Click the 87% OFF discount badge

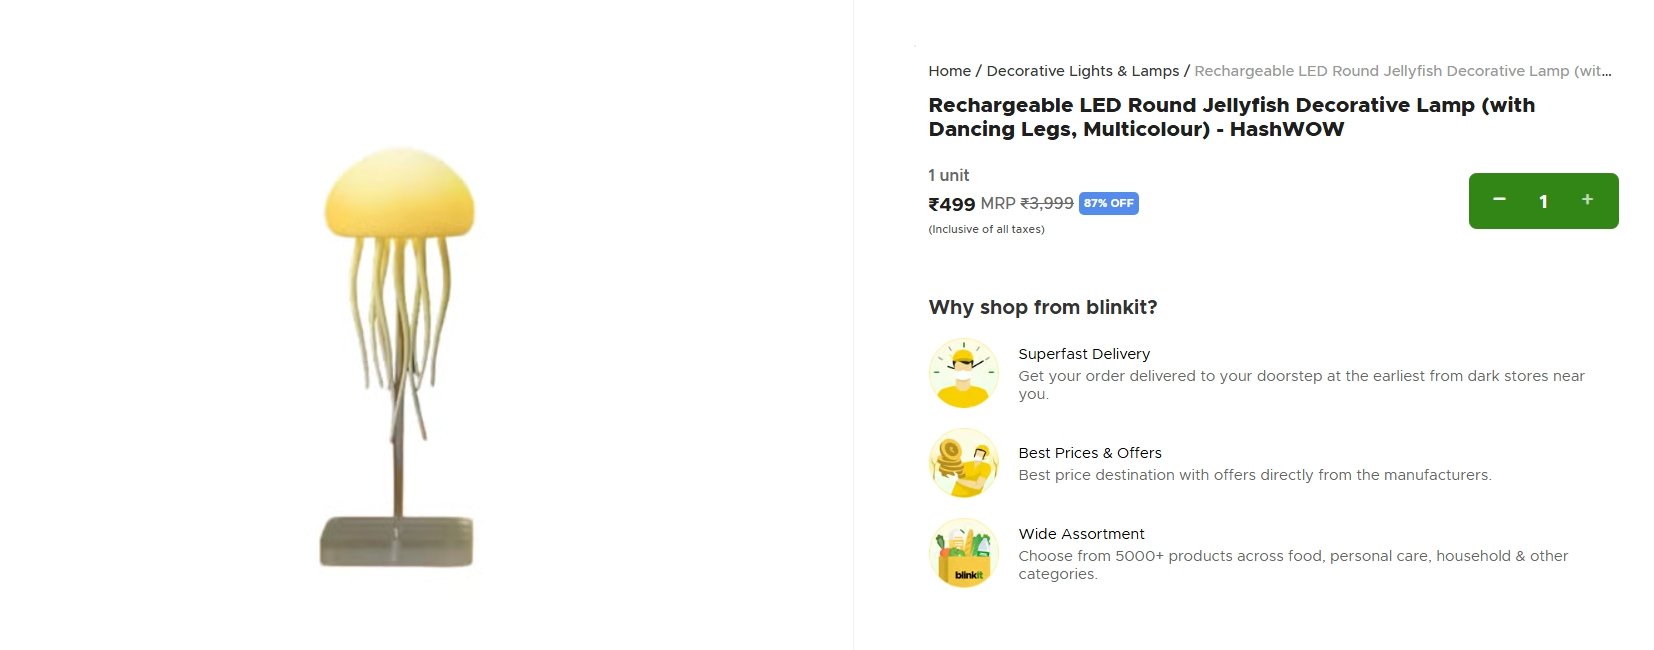pos(1108,203)
